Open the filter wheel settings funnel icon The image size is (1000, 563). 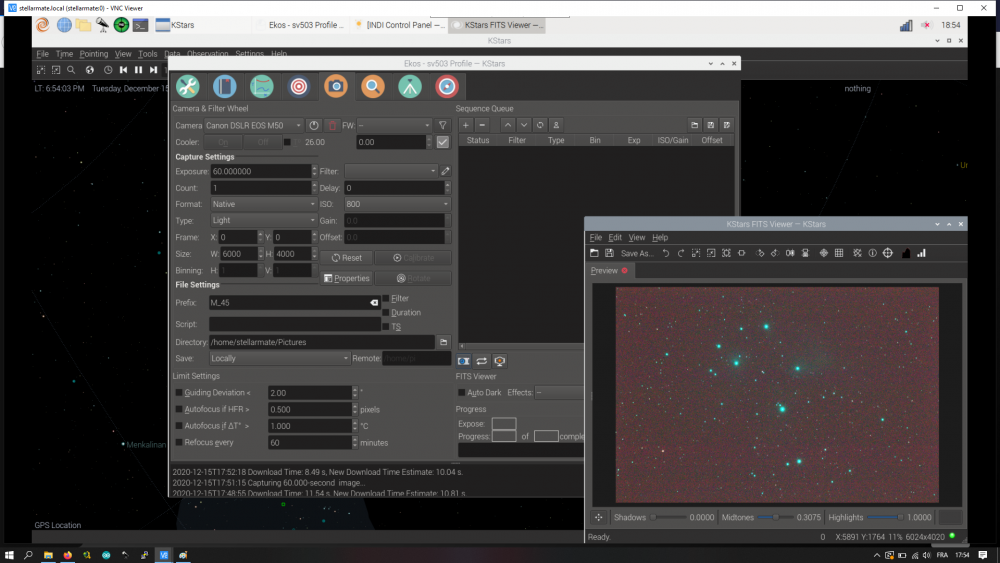443,126
